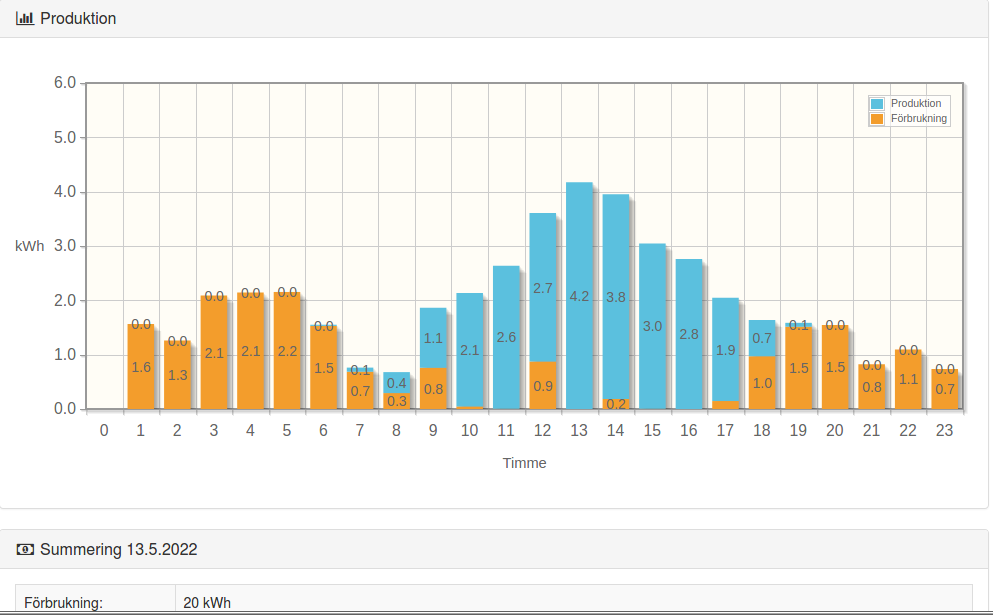The height and width of the screenshot is (615, 993).
Task: Click the Förbrukning row in the summary table
Action: click(96, 602)
